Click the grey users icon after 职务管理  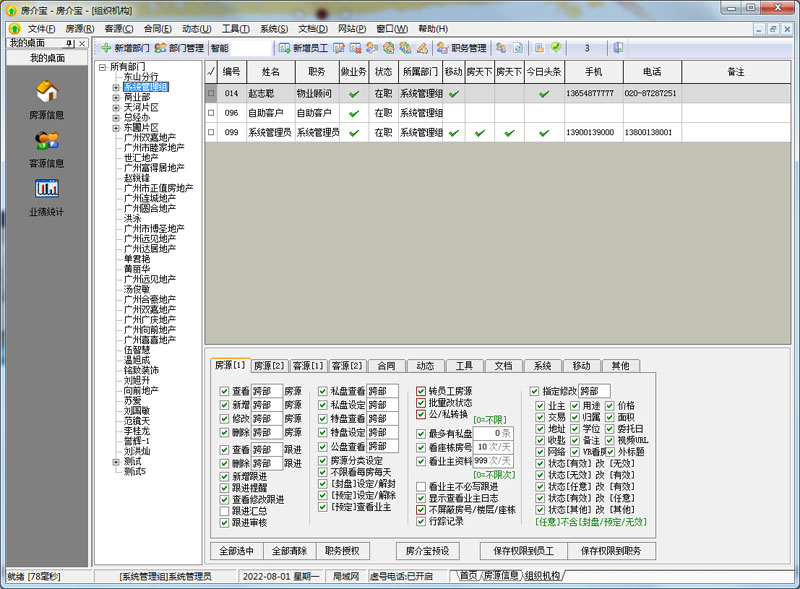pos(502,48)
